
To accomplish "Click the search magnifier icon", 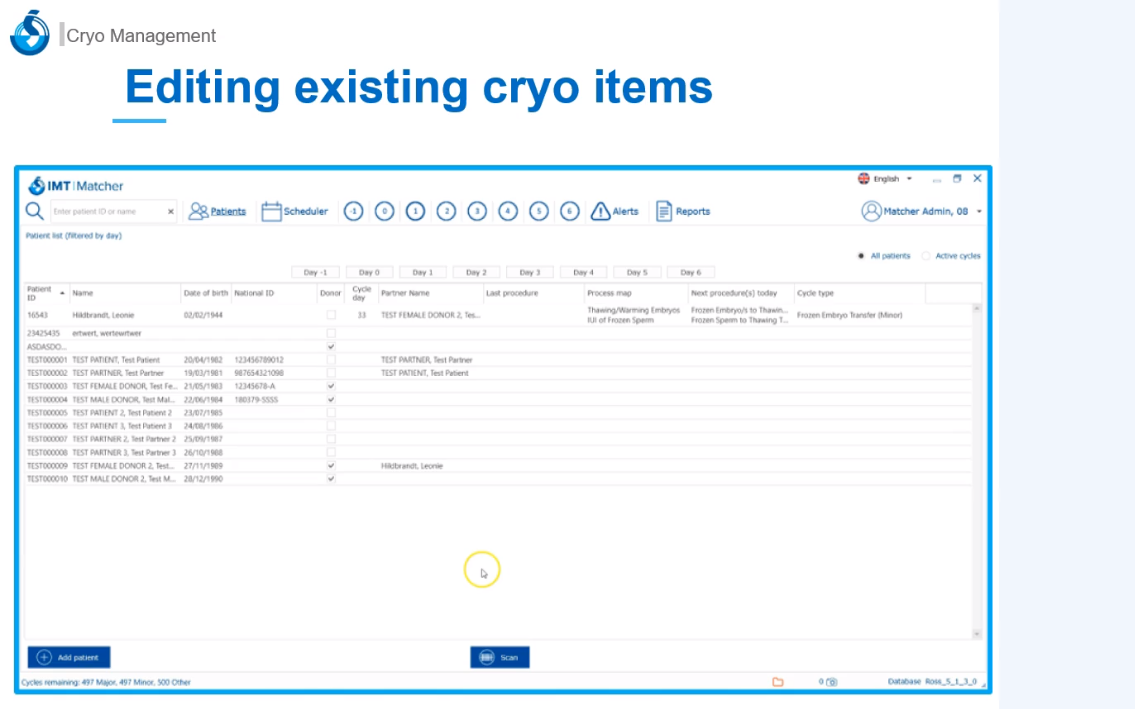I will click(x=34, y=211).
